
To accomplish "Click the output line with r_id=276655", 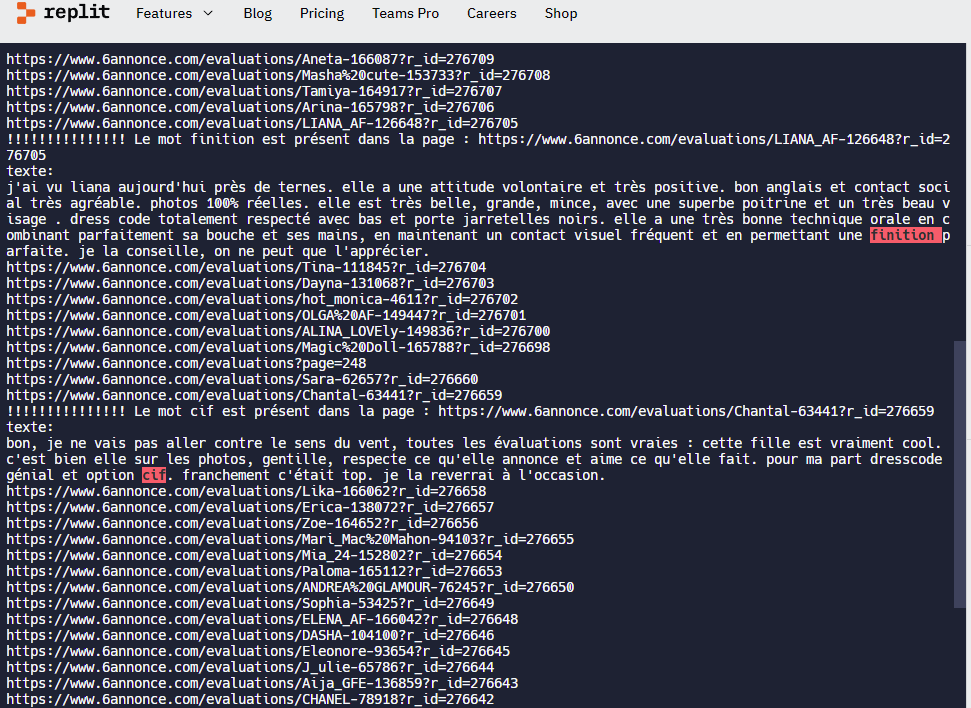I will tap(290, 540).
